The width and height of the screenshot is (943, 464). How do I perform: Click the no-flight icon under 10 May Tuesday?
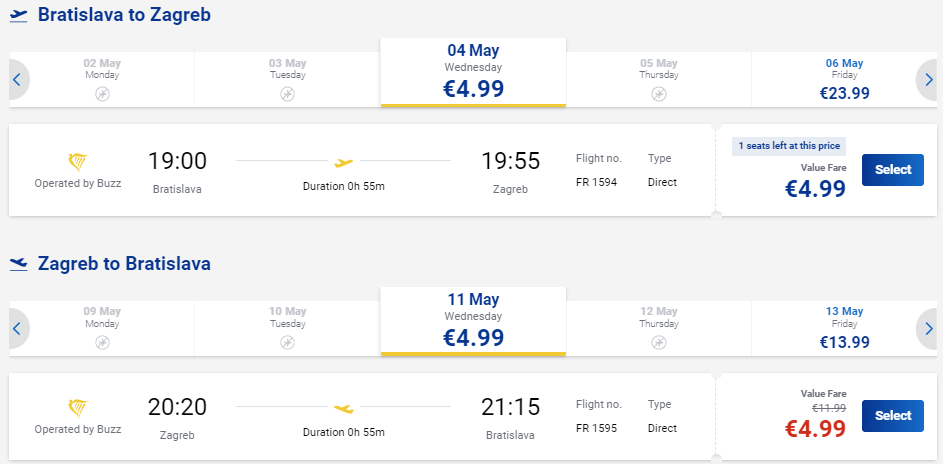(287, 343)
